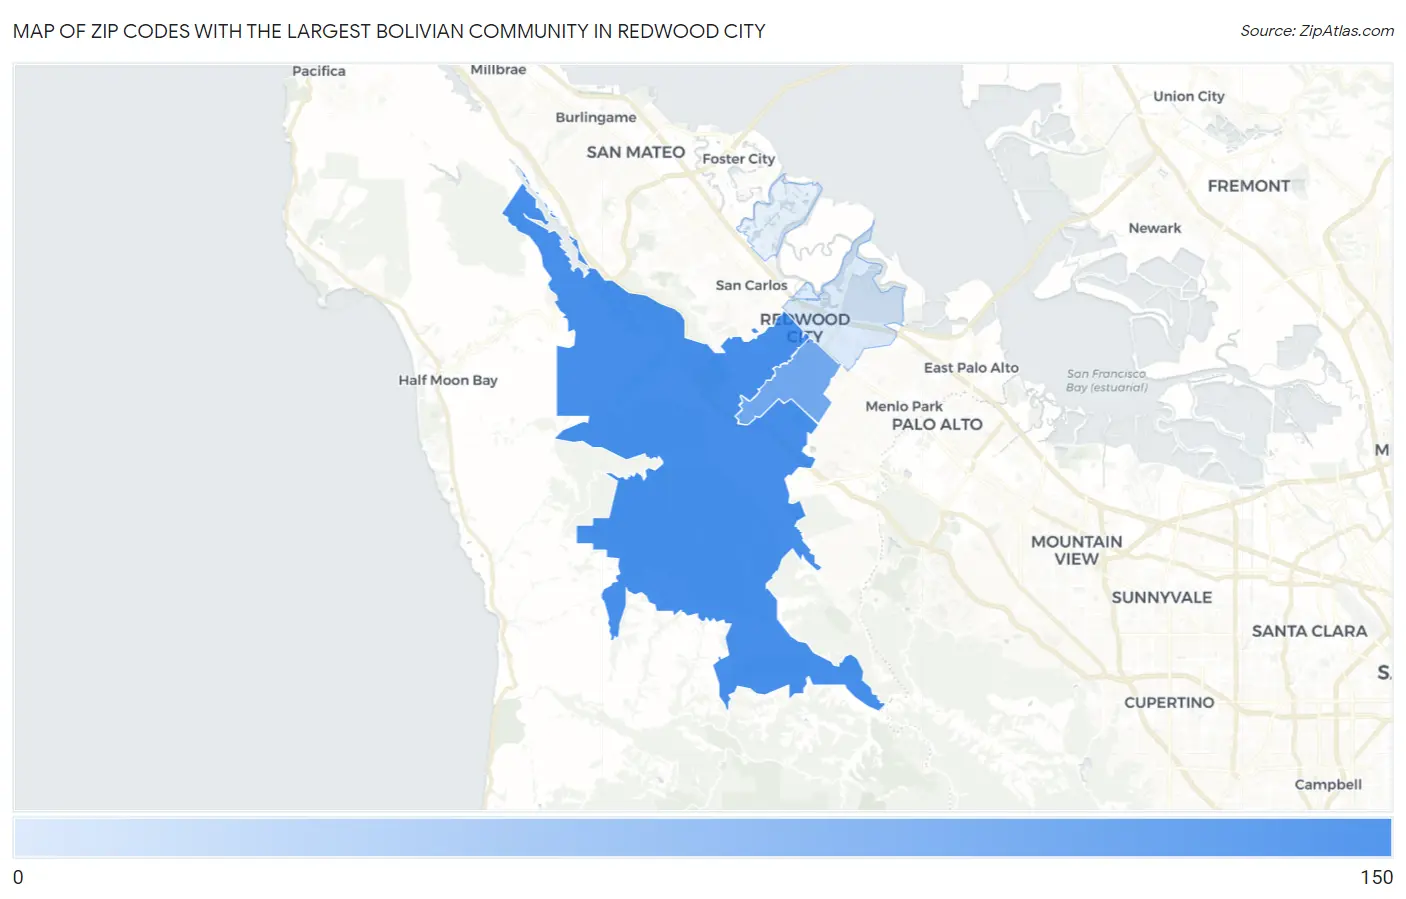This screenshot has width=1406, height=899.
Task: Click the legend minimum value '0'
Action: click(18, 877)
